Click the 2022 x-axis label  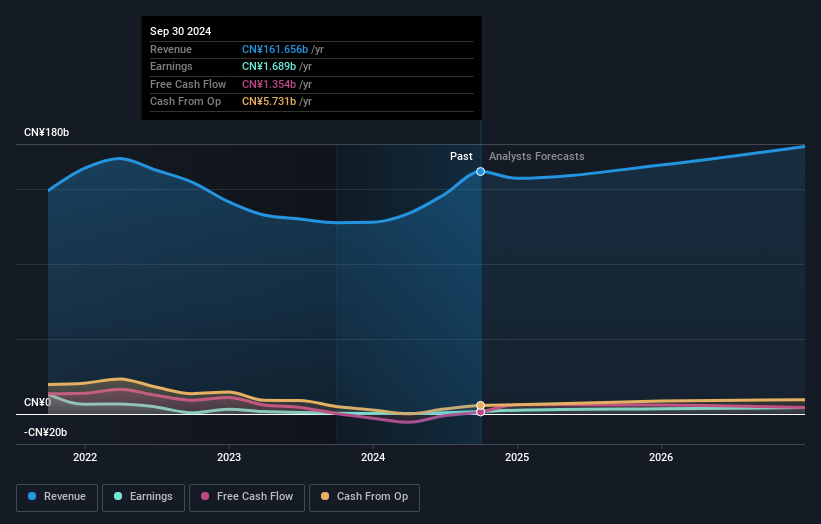pyautogui.click(x=85, y=458)
